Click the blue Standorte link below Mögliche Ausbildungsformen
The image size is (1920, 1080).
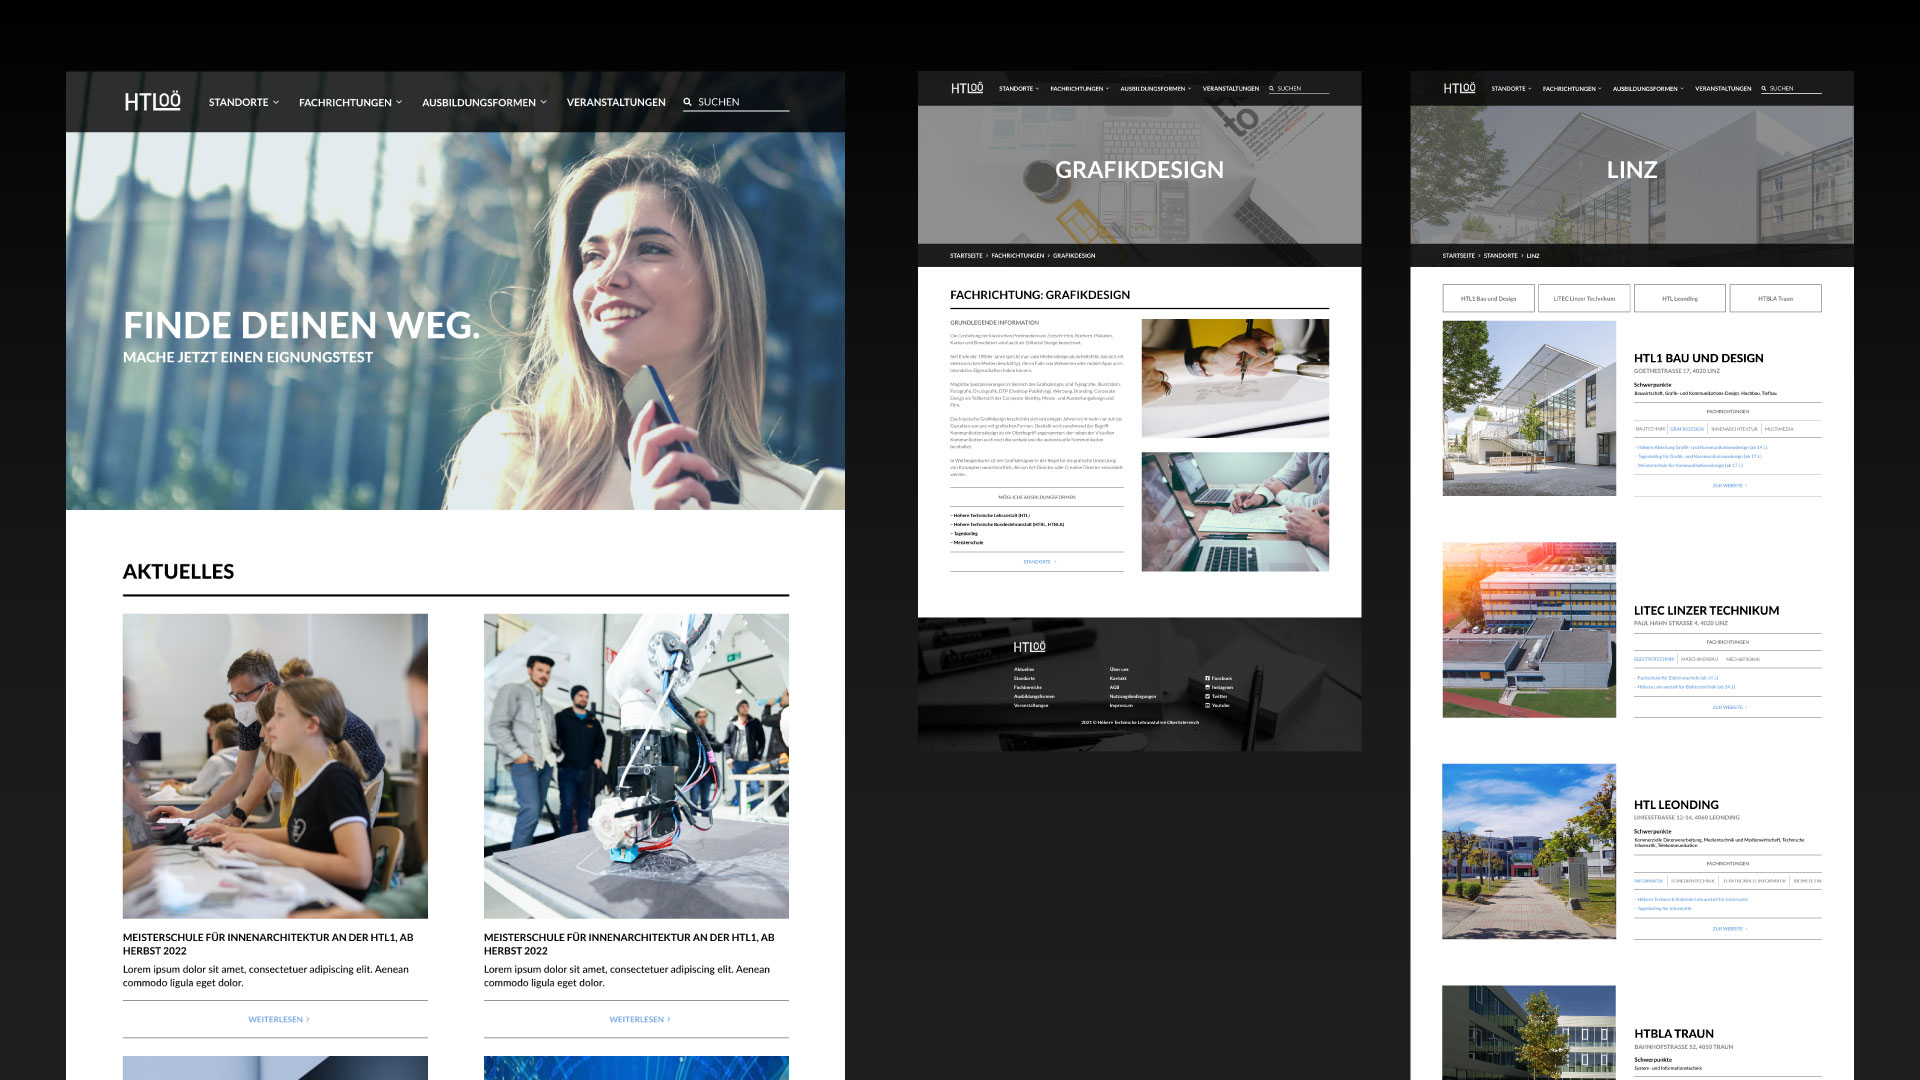[x=1039, y=562]
